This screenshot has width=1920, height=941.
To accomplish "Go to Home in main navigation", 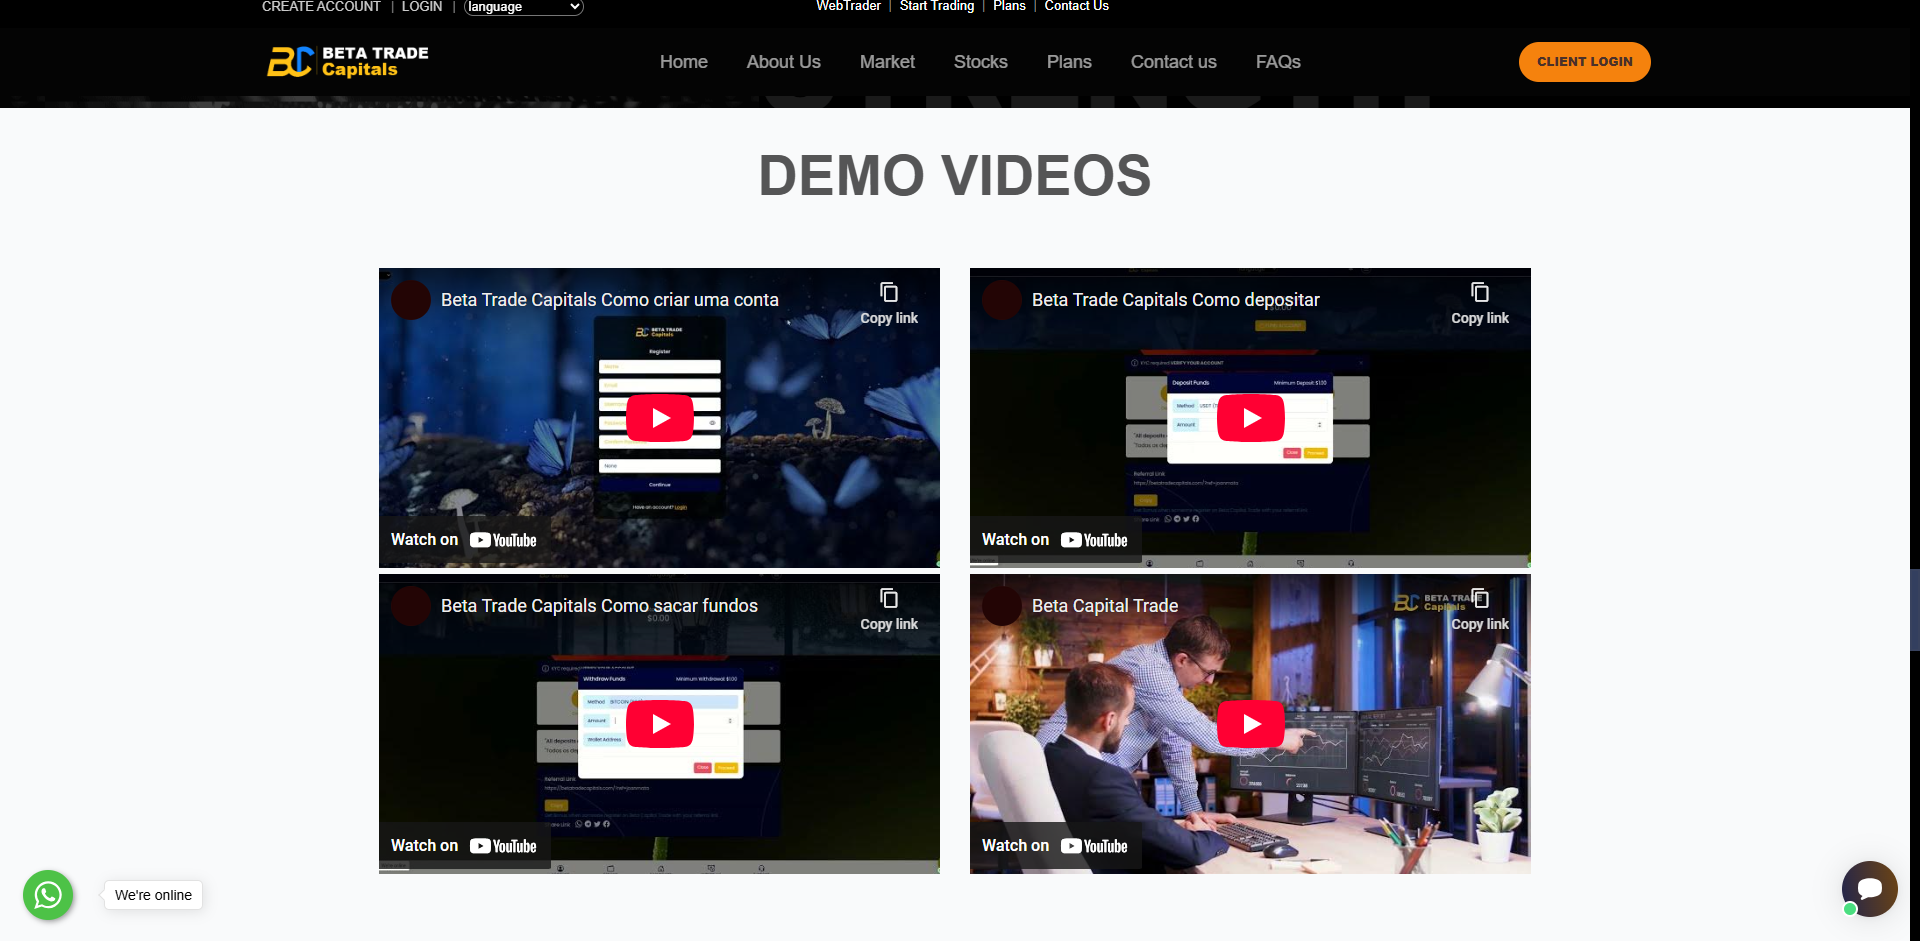I will [x=684, y=62].
